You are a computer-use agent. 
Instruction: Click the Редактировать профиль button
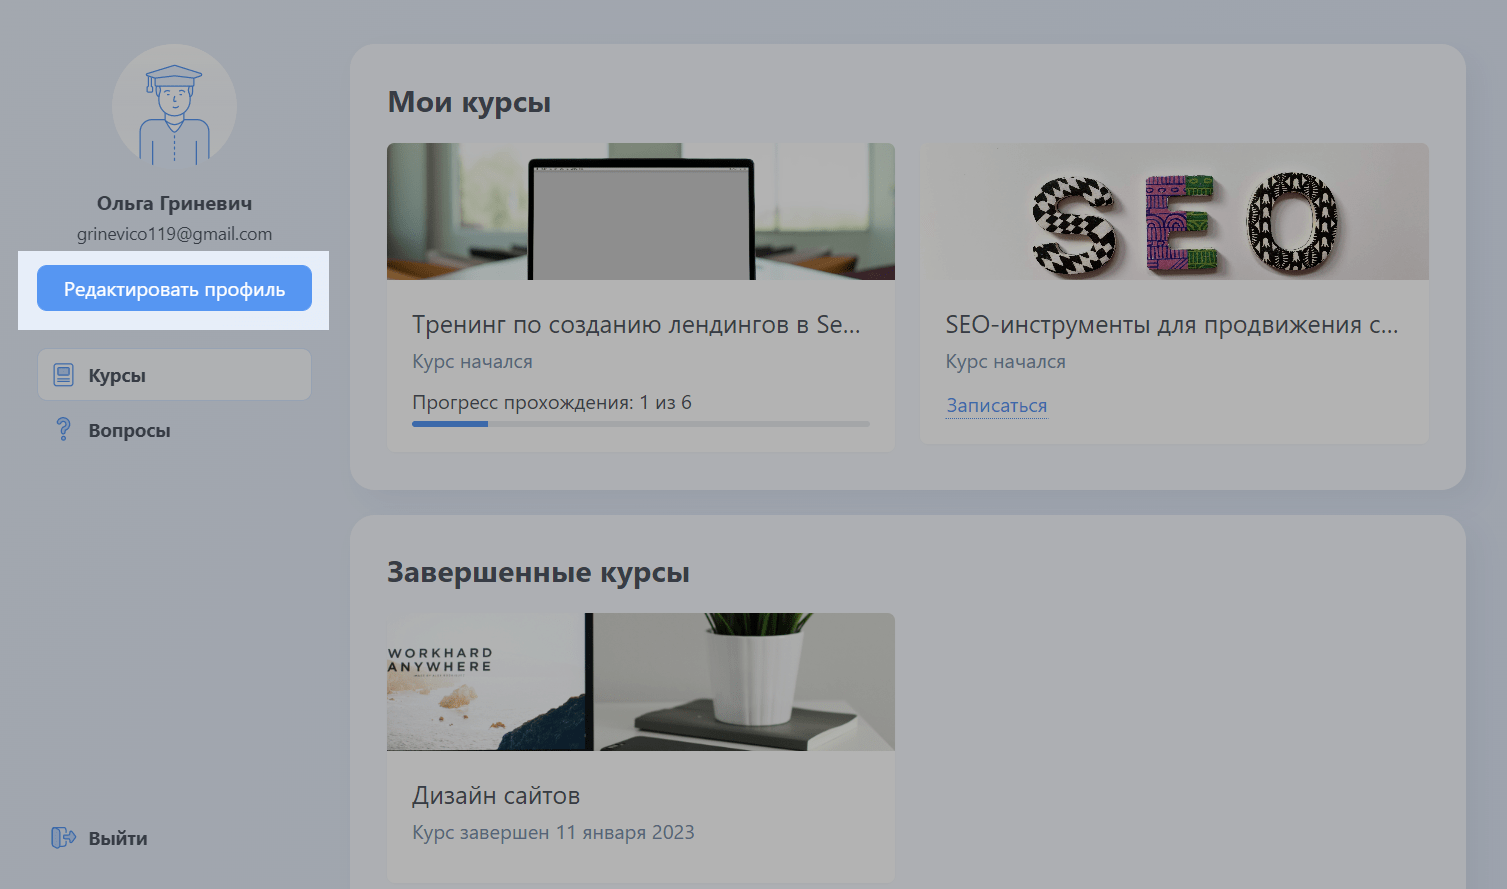(174, 288)
